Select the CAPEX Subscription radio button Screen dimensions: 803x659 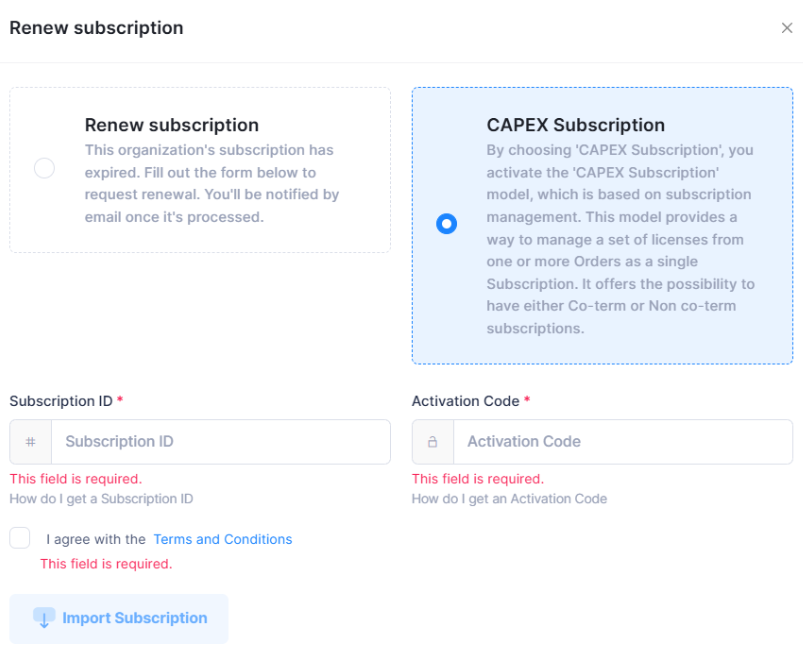447,224
